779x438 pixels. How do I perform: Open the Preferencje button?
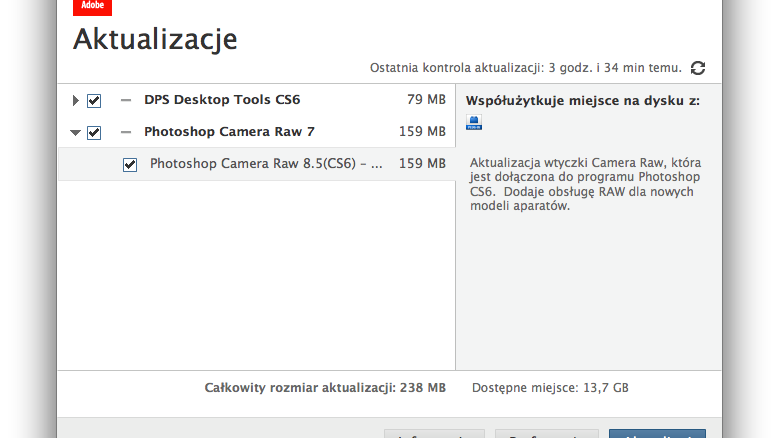(x=546, y=434)
